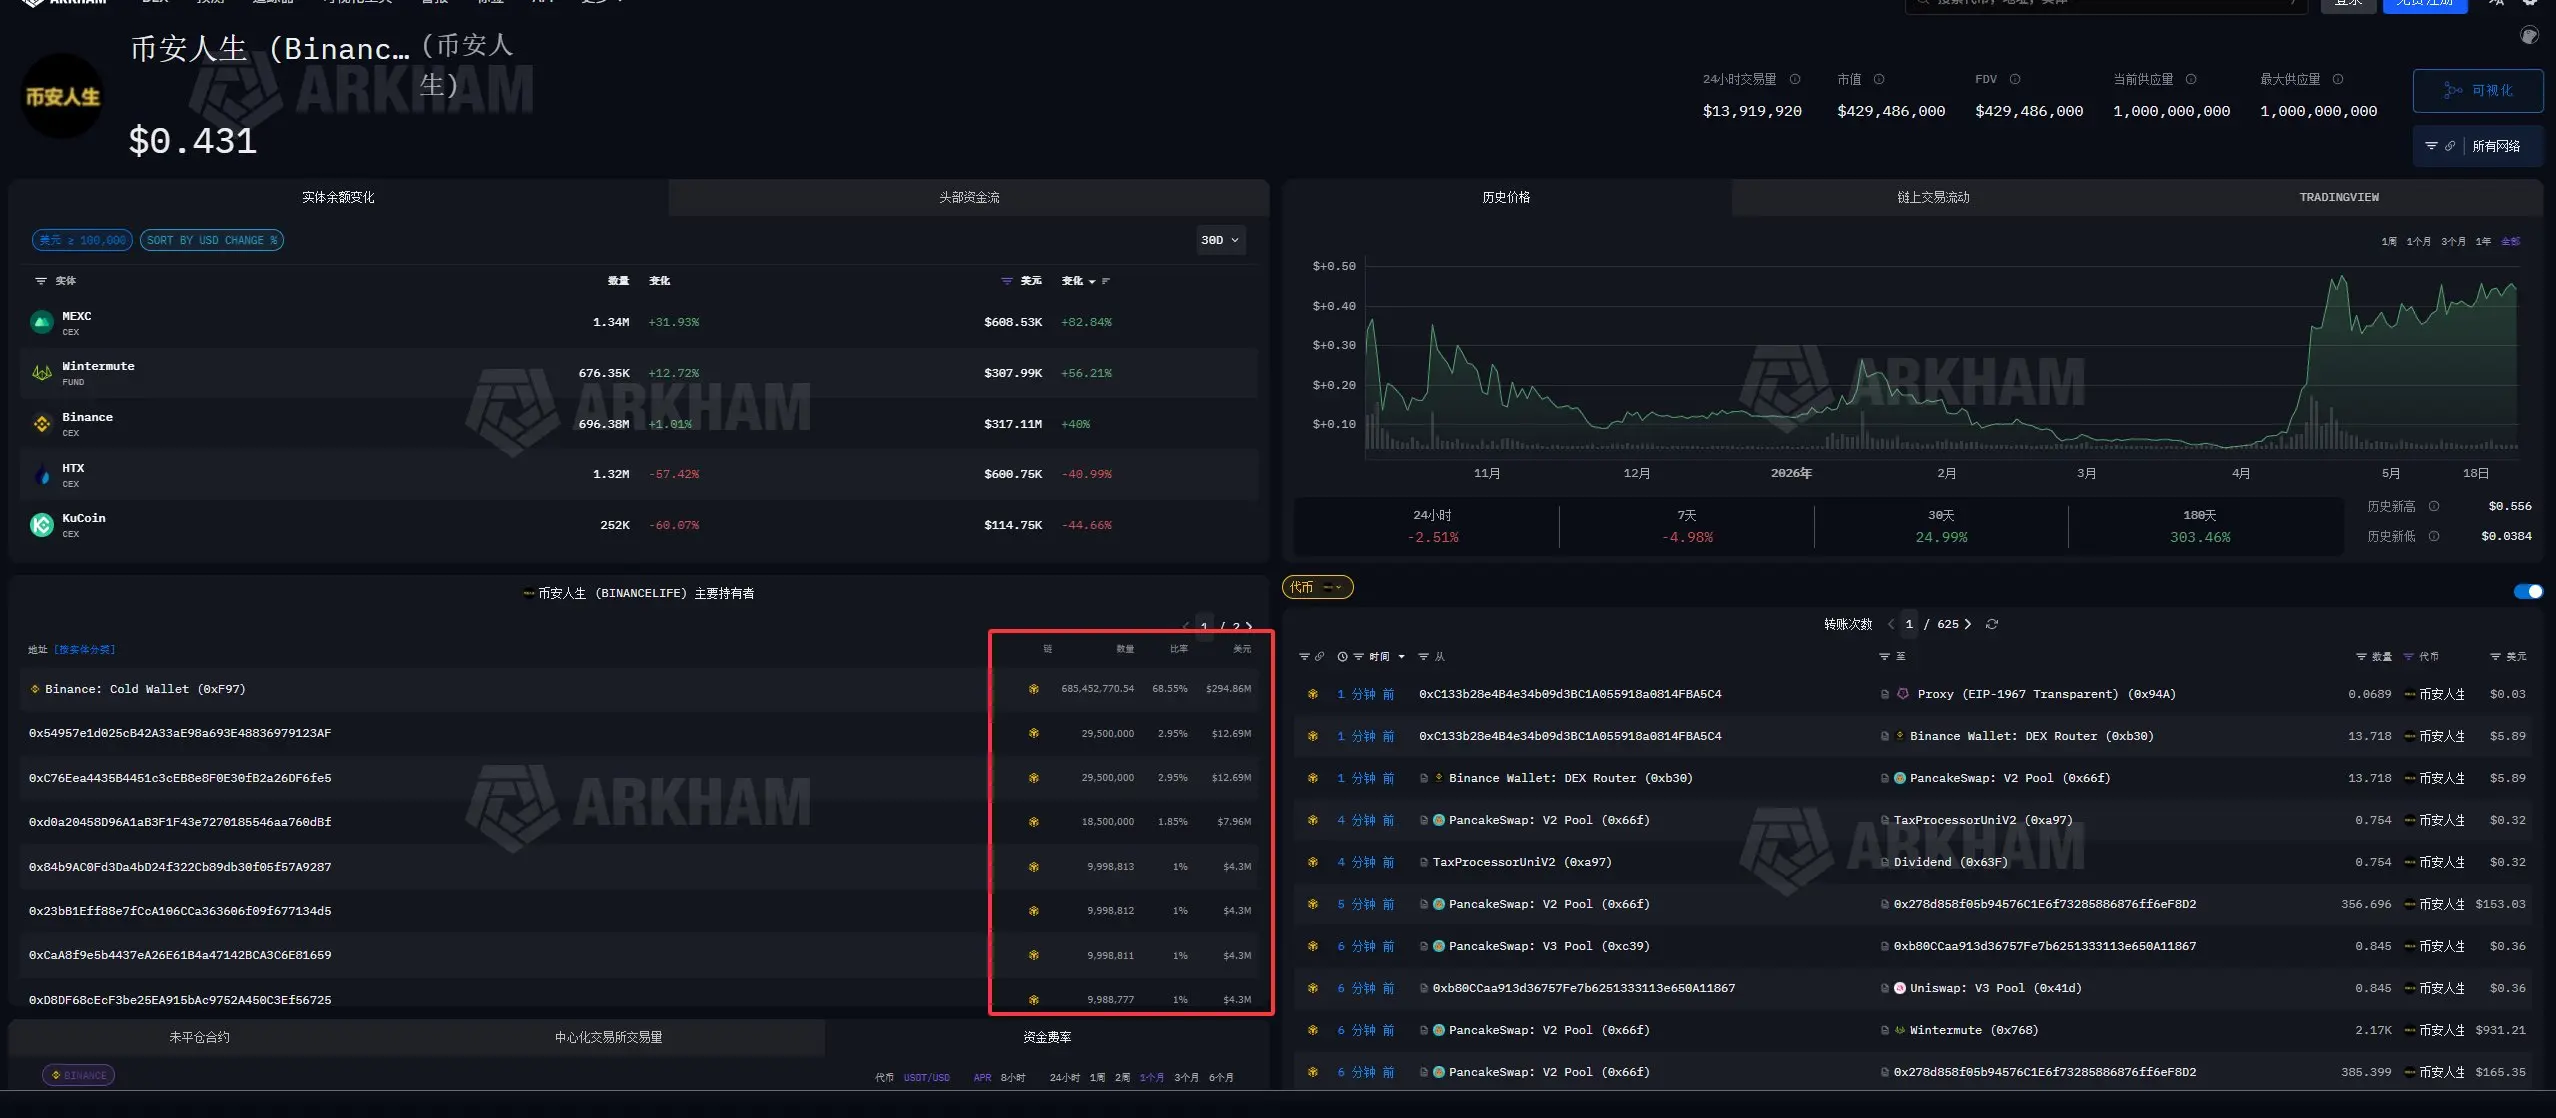Screen dimensions: 2556x1118
Task: Switch to 链上交易流动 tab
Action: click(1933, 197)
